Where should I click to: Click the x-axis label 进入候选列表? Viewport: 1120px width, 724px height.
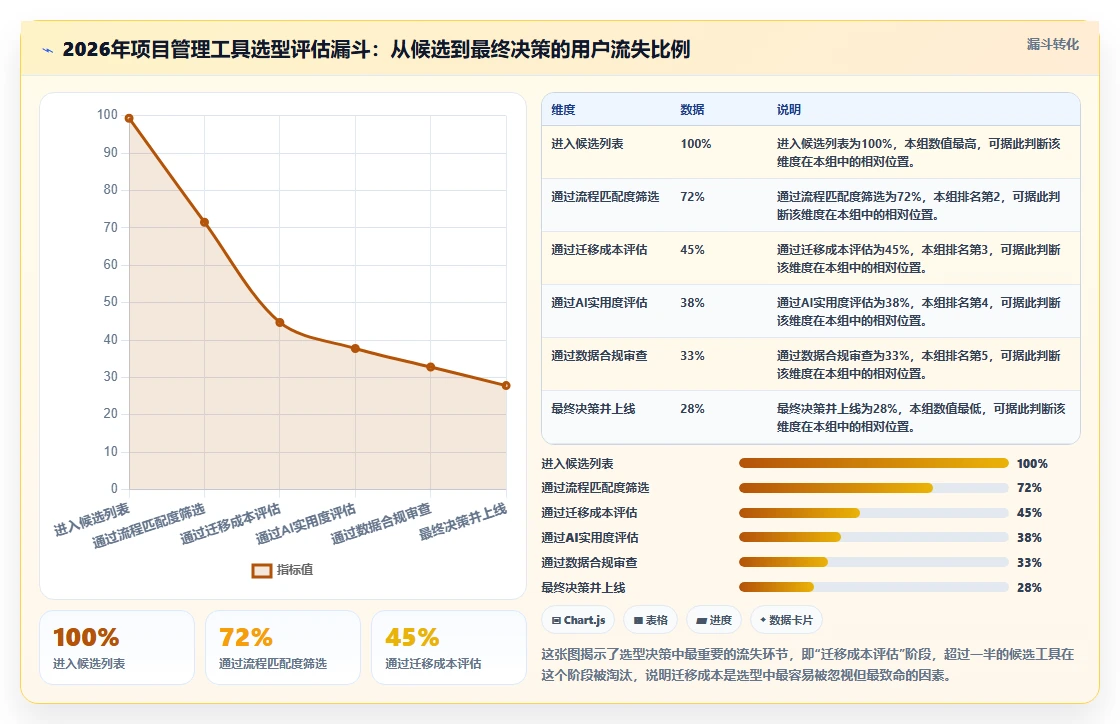(92, 520)
